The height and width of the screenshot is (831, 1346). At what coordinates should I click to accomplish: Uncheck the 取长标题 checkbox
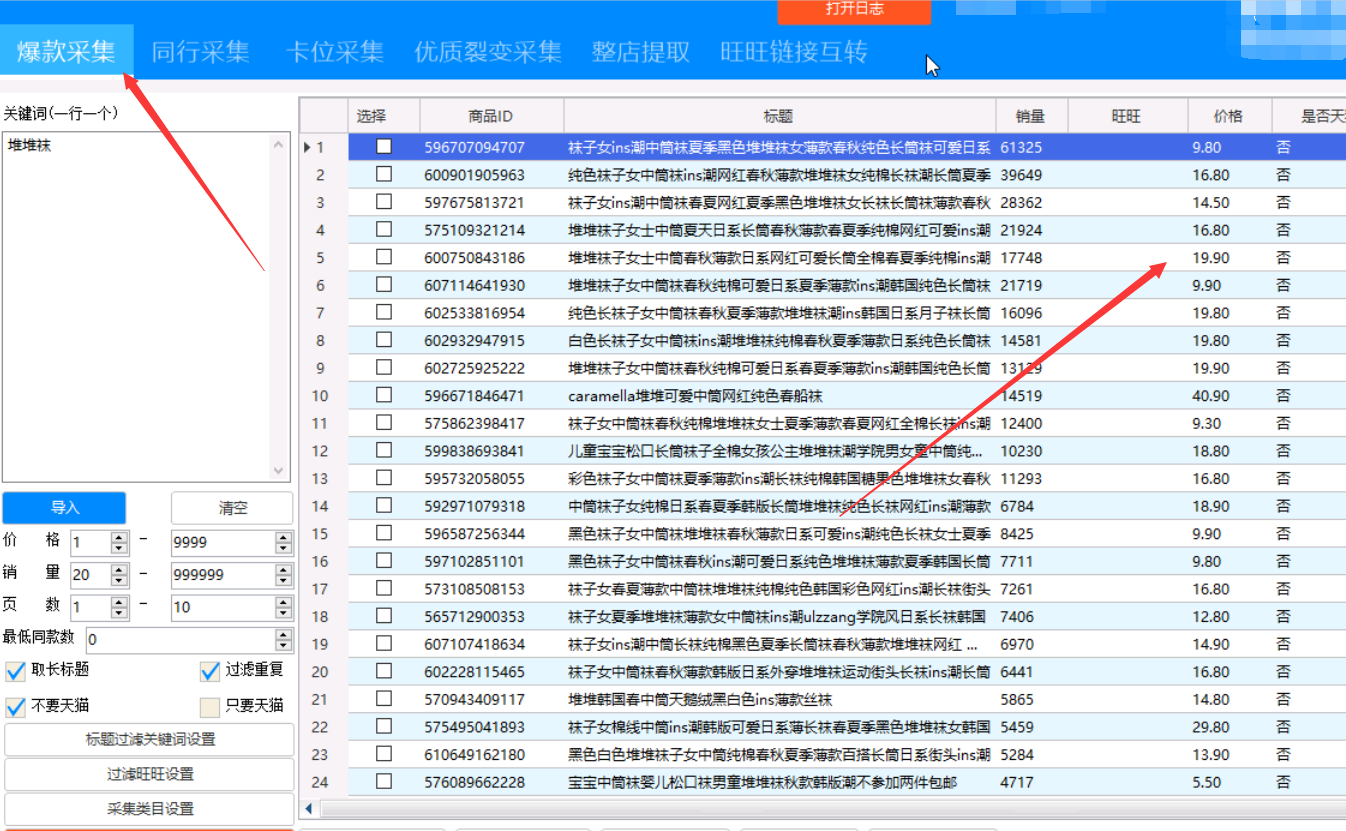pos(14,671)
